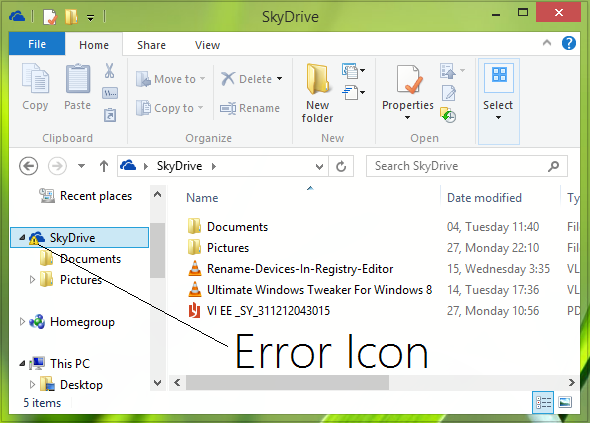Open the Easy access dropdown
This screenshot has height=423, width=590.
(353, 93)
